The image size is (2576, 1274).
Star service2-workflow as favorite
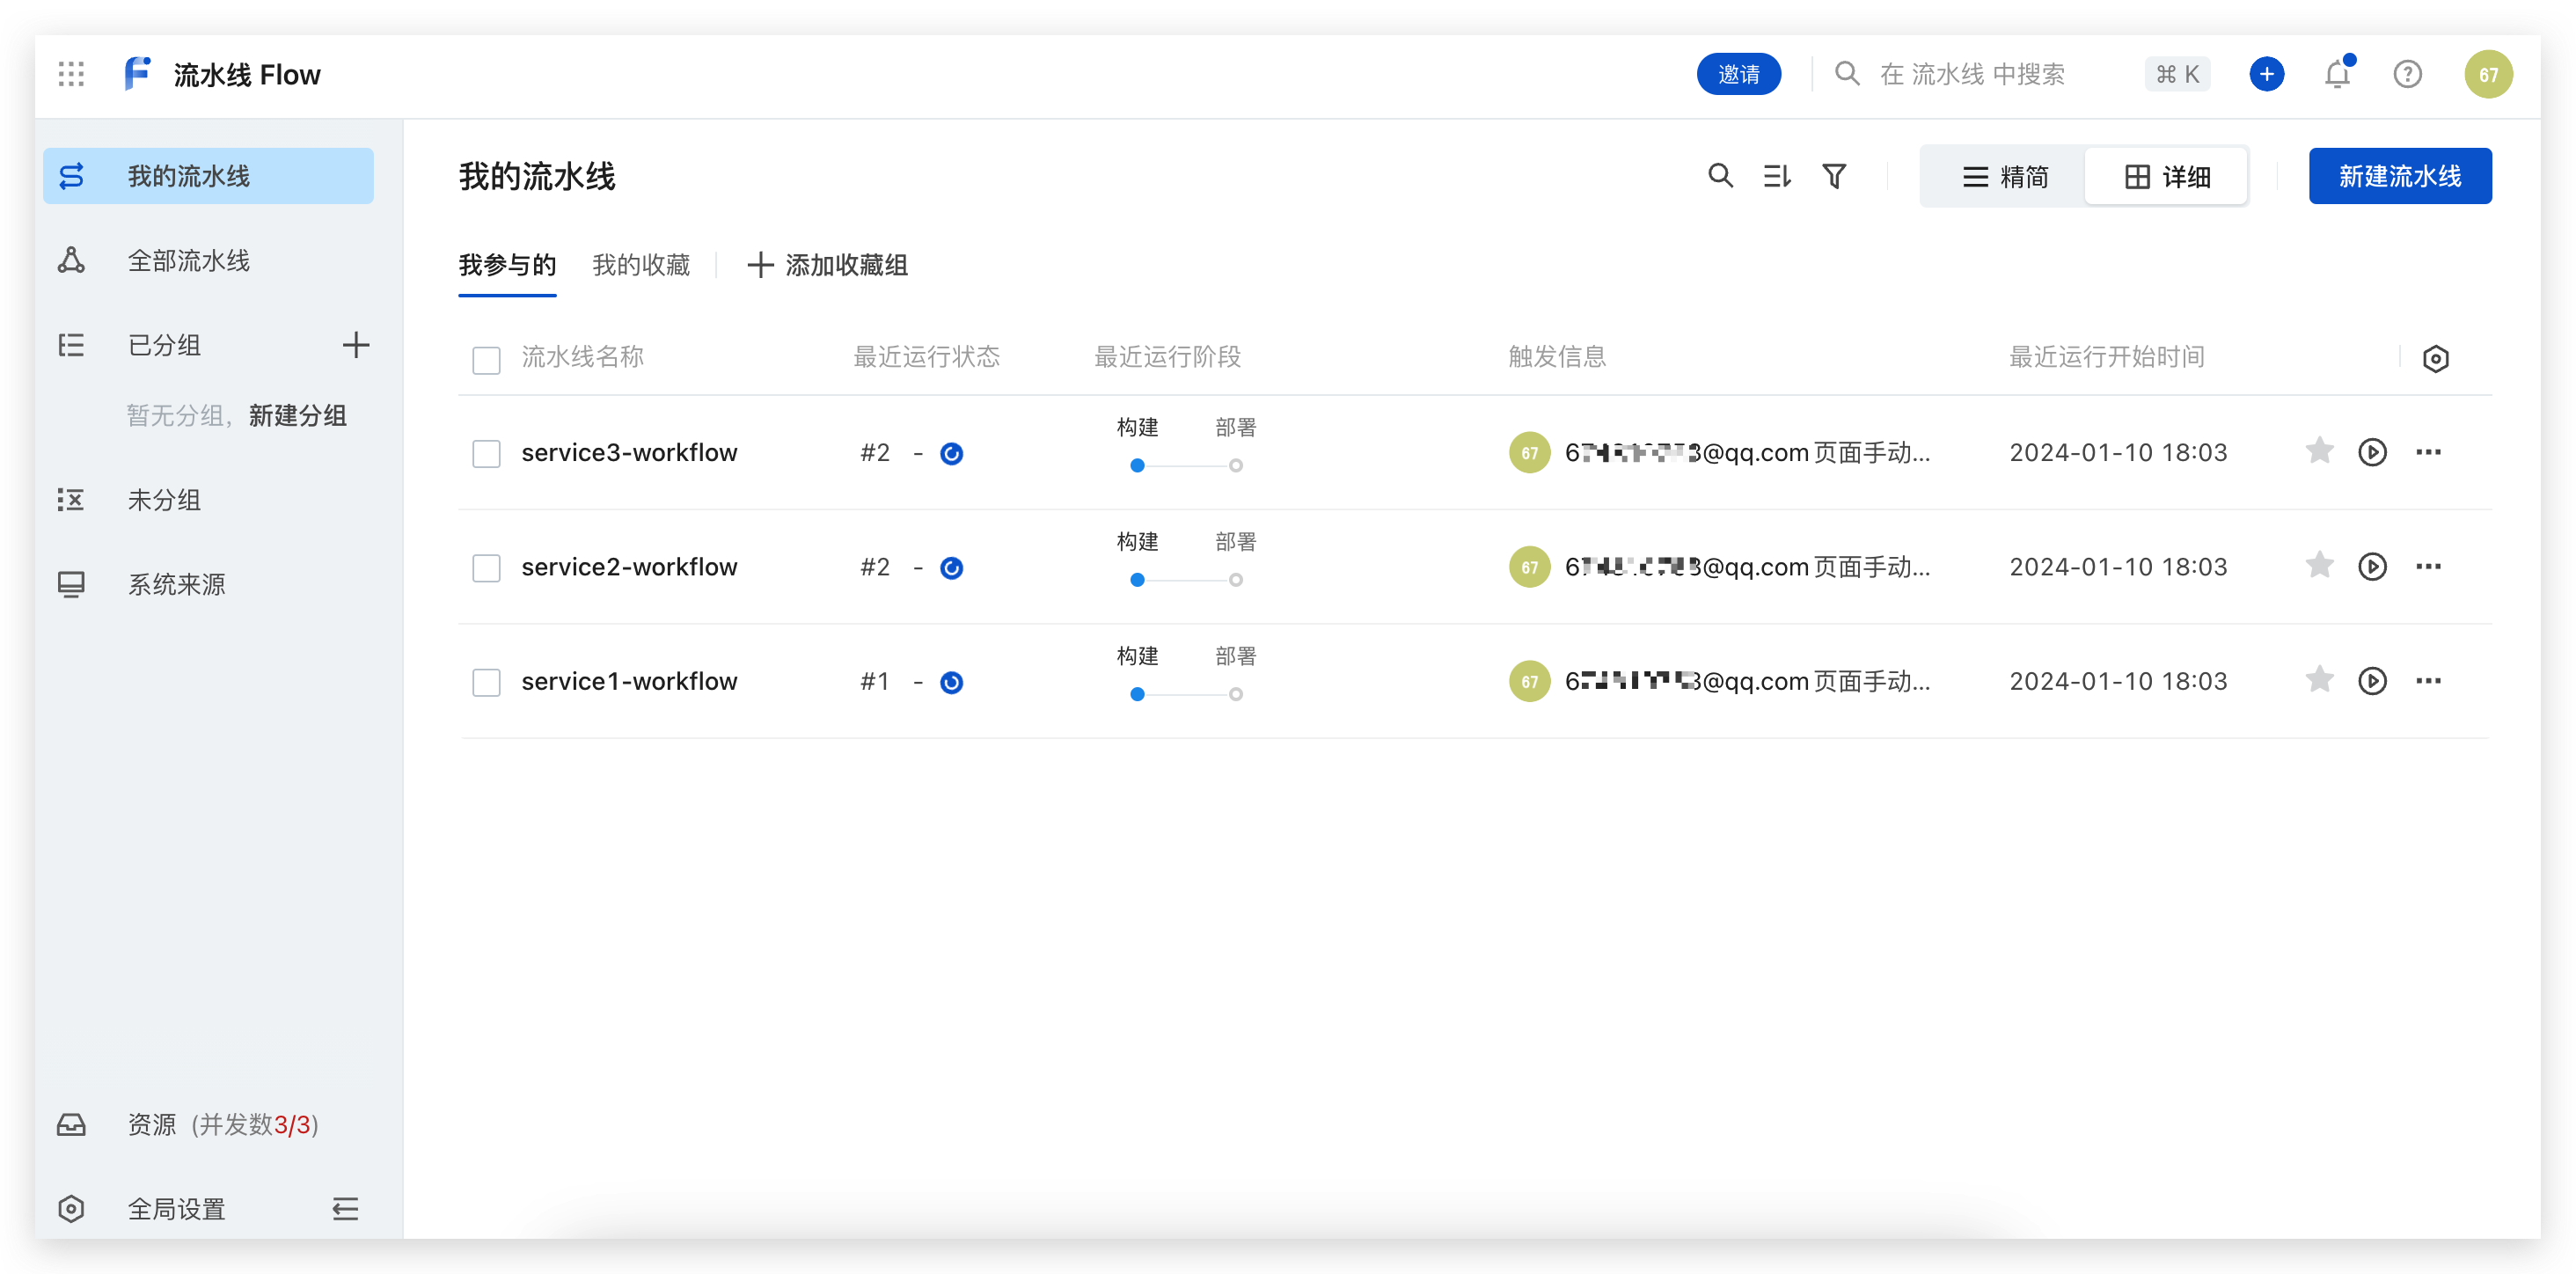click(x=2319, y=565)
